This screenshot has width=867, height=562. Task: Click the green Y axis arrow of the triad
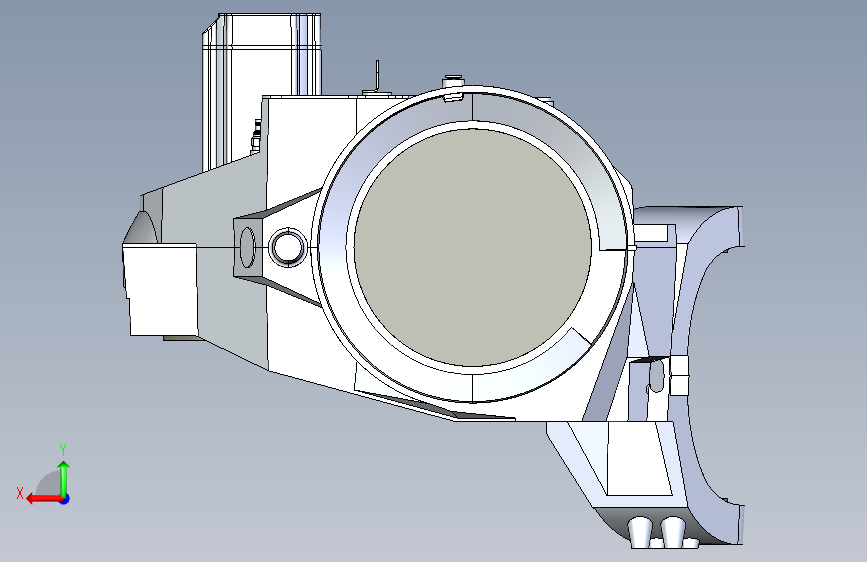click(64, 478)
